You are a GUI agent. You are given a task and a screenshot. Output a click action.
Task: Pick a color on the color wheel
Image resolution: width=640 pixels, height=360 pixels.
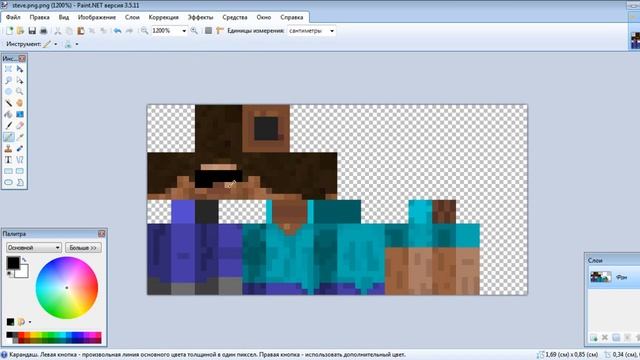(67, 288)
